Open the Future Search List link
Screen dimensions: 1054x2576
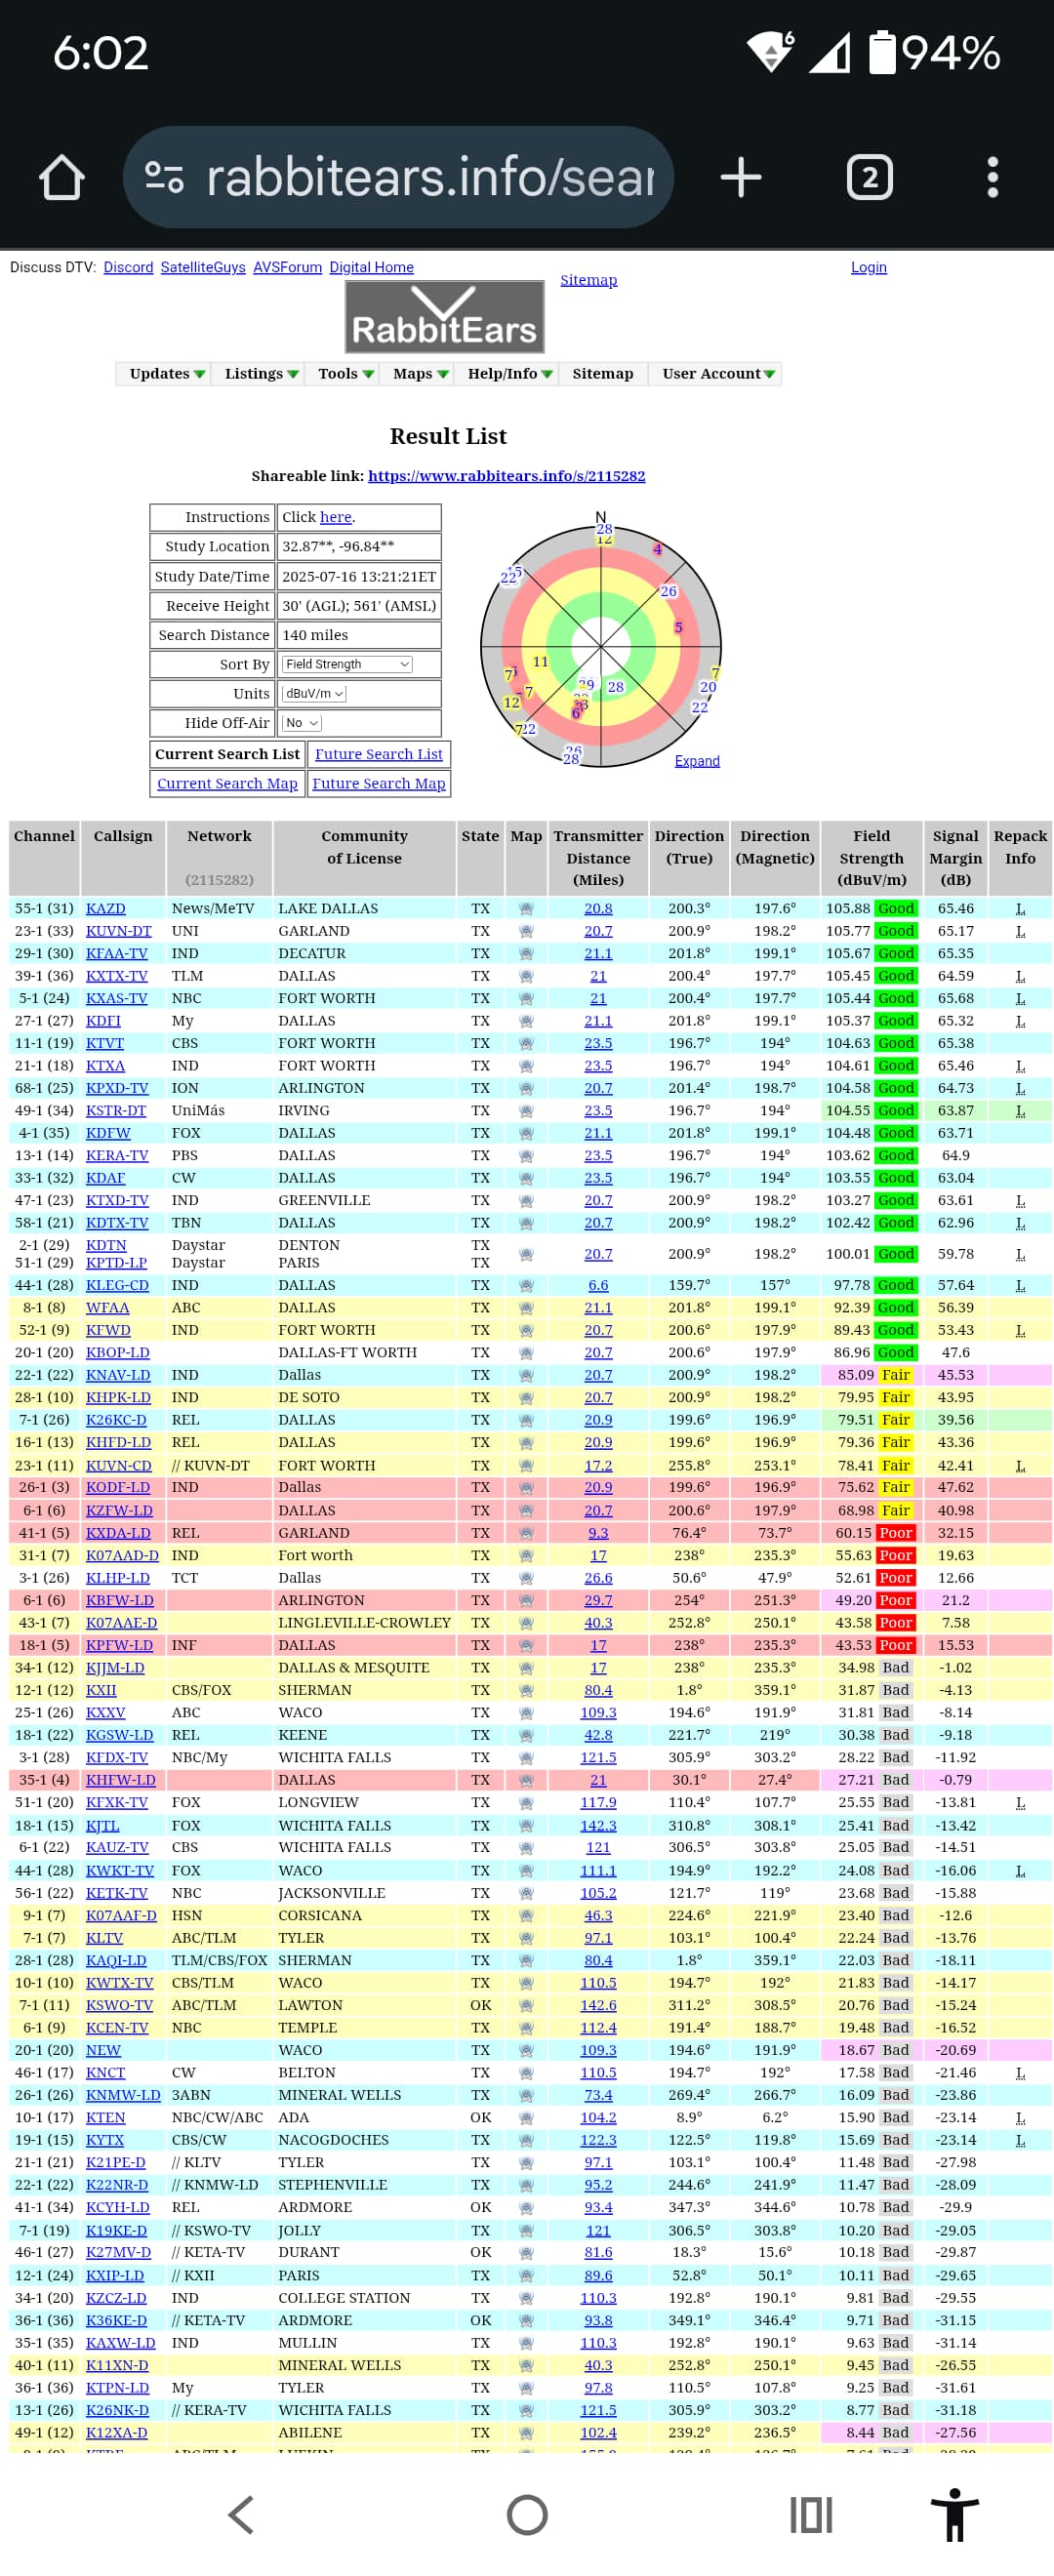click(378, 754)
